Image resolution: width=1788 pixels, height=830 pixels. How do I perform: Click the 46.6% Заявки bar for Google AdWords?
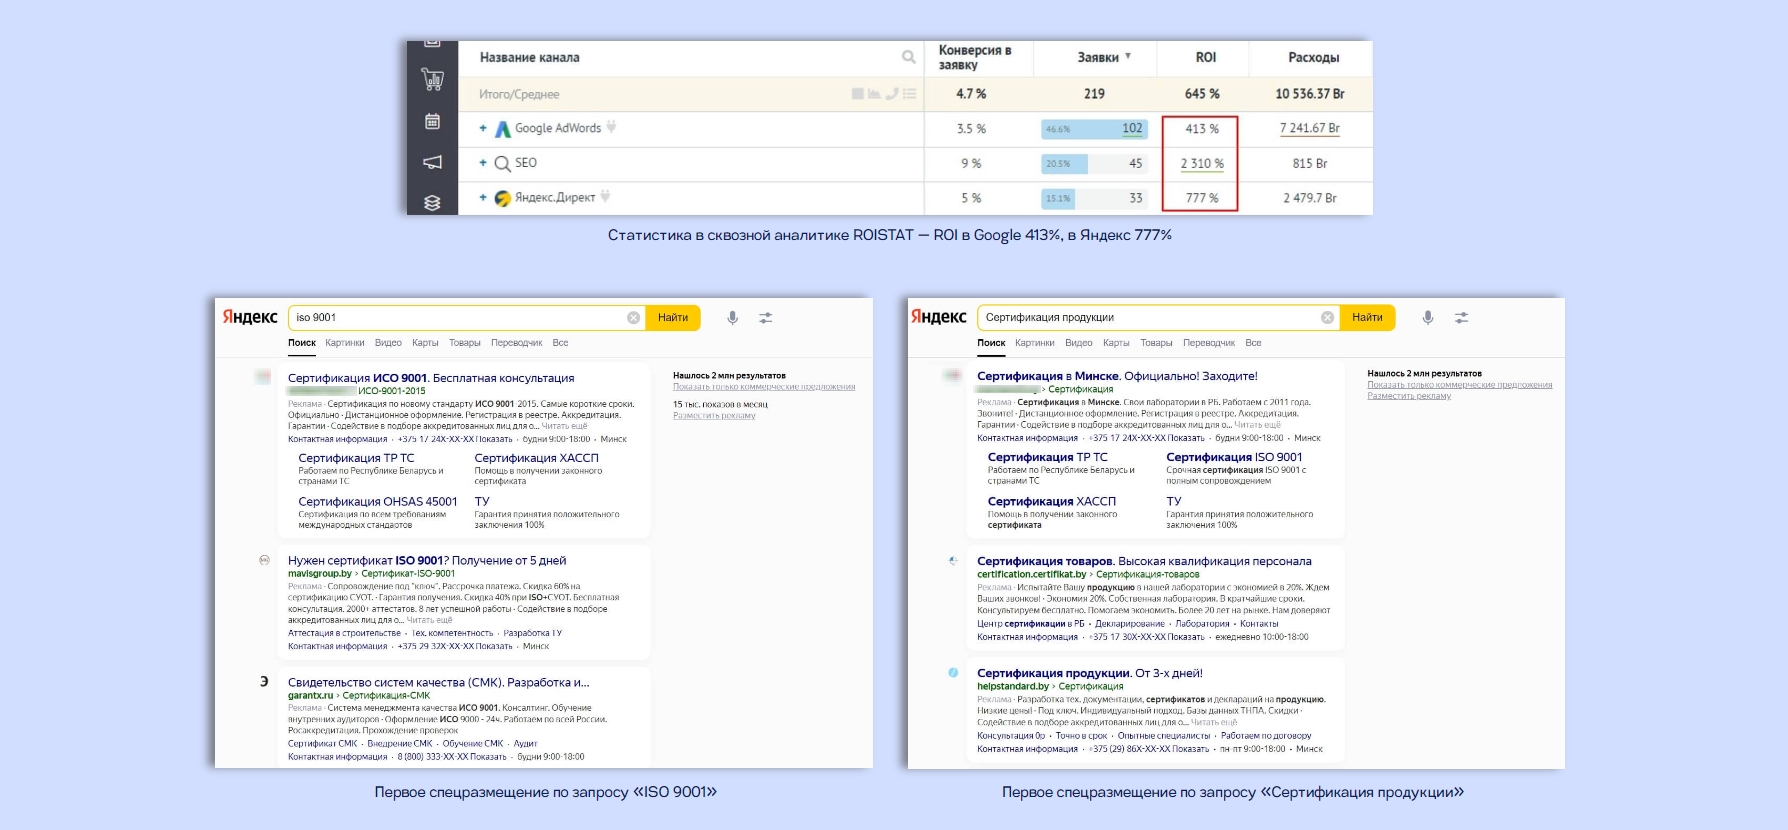click(1094, 129)
